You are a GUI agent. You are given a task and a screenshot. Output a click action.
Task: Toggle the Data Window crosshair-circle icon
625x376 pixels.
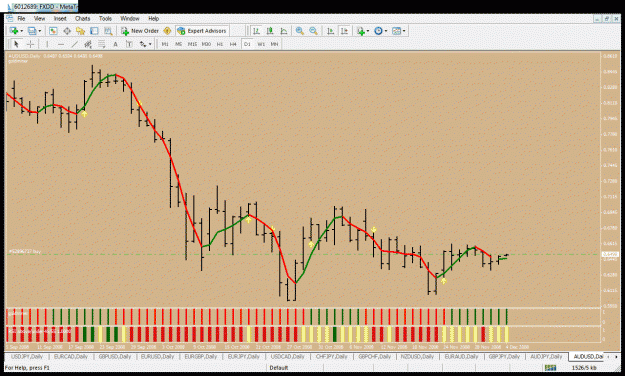tap(67, 31)
